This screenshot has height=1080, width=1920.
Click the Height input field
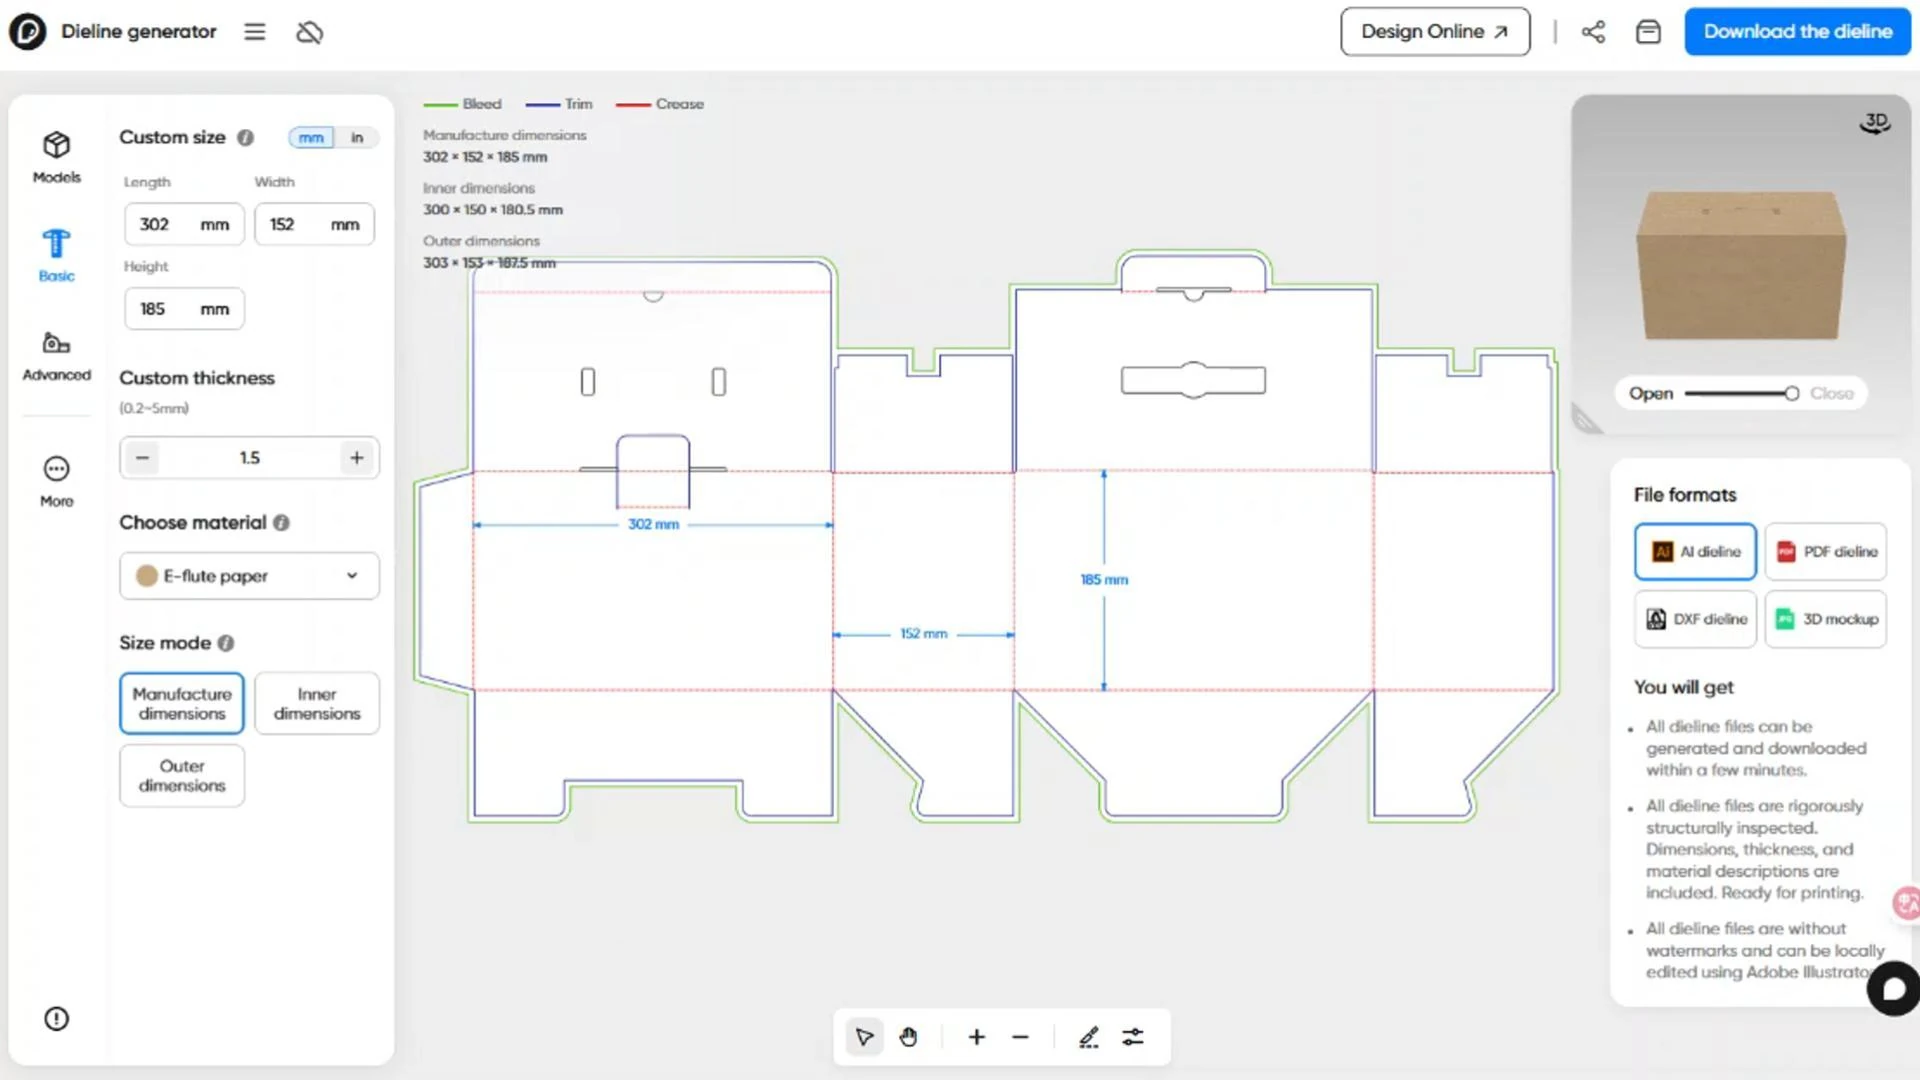[x=184, y=309]
